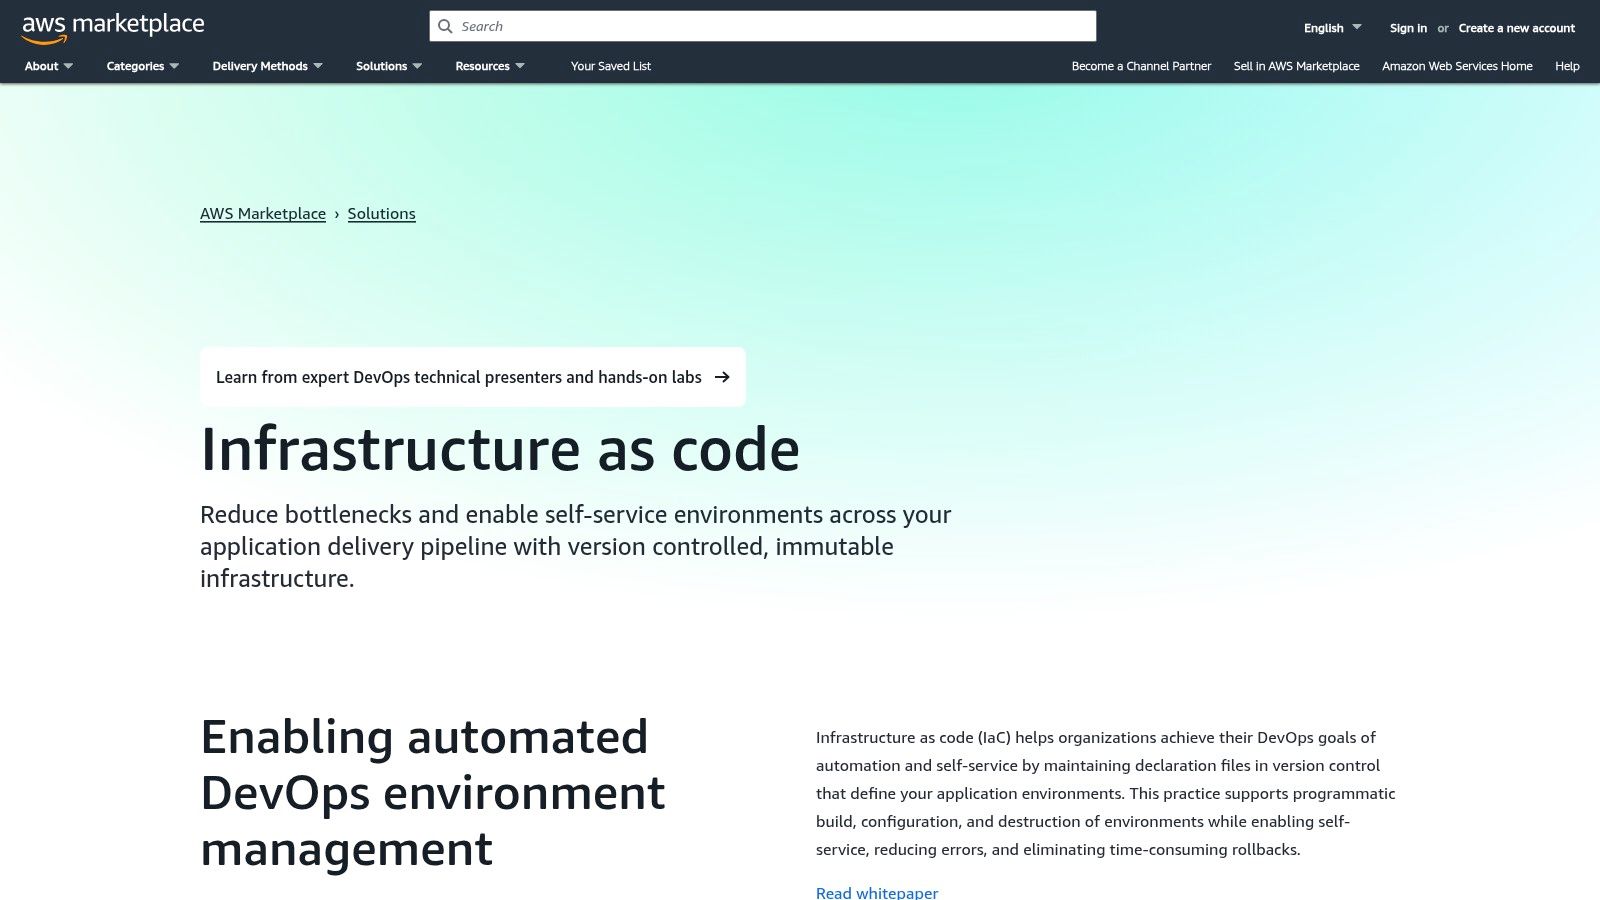Click the Read whitepaper link
The height and width of the screenshot is (900, 1600).
click(x=877, y=892)
